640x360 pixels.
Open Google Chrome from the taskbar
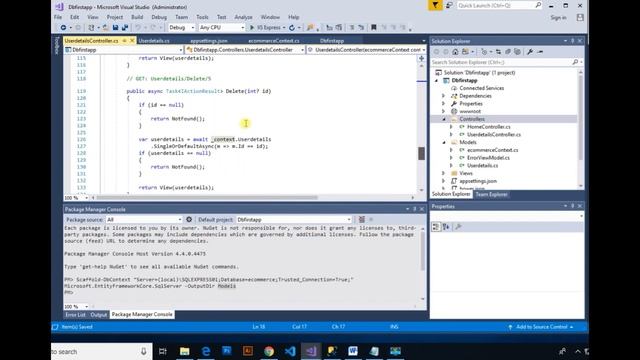click(x=269, y=351)
